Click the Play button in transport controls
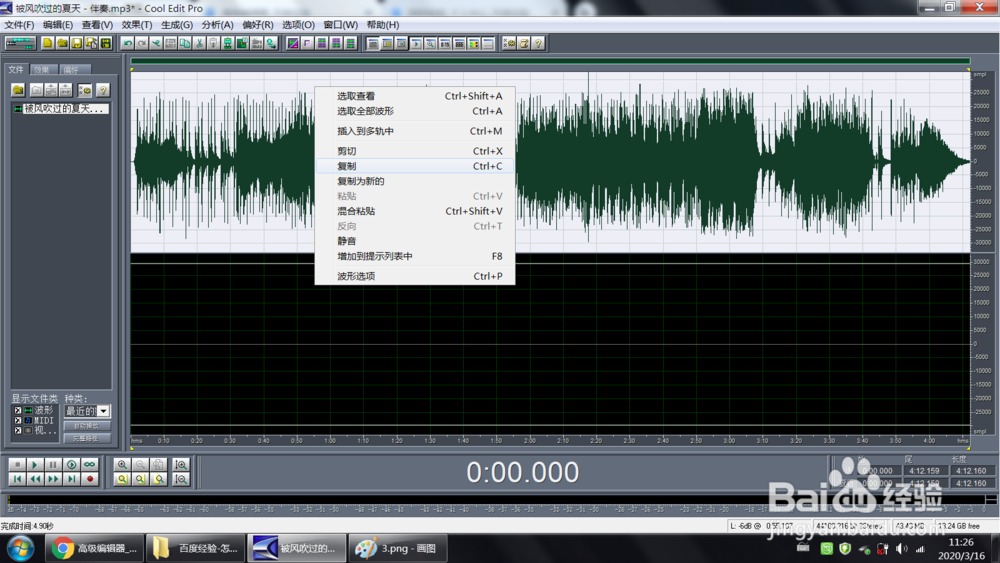This screenshot has height=563, width=1000. click(x=35, y=465)
